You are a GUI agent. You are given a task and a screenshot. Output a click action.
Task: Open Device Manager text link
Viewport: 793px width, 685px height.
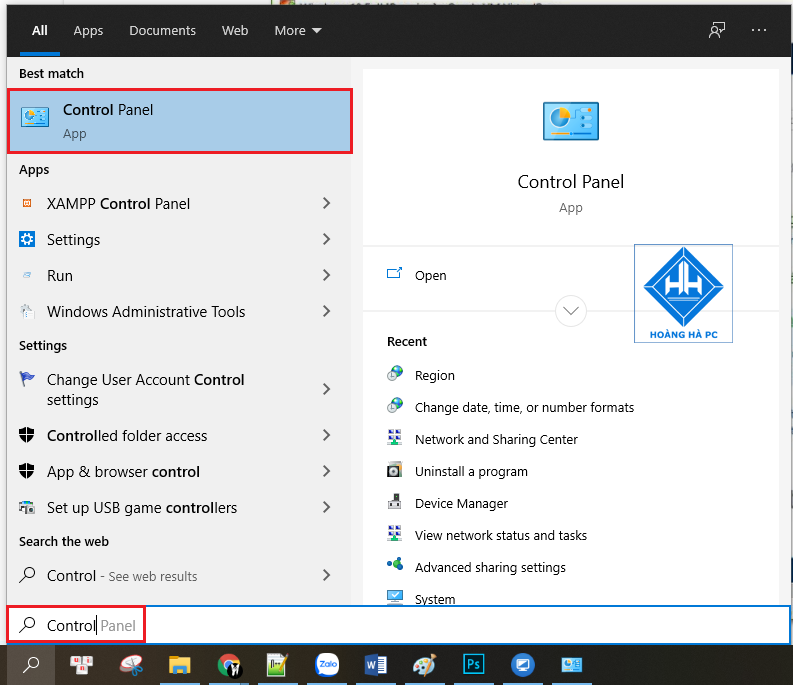coord(461,503)
